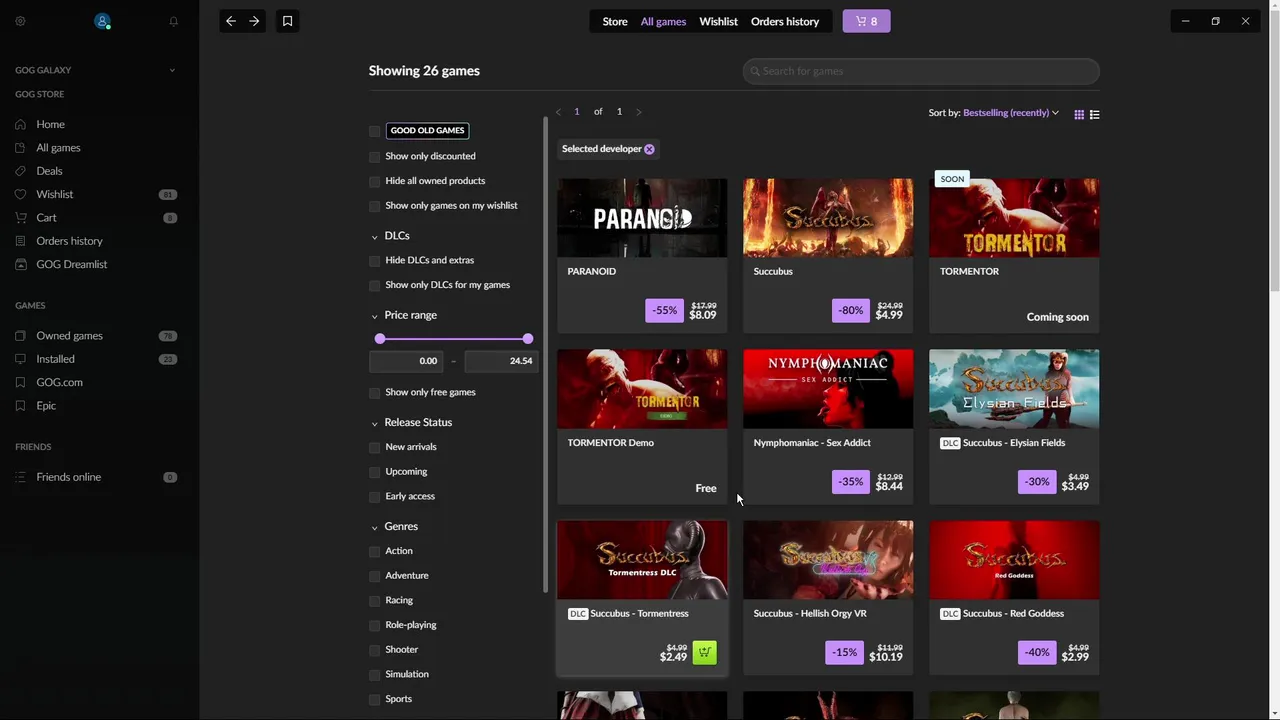This screenshot has width=1280, height=720.
Task: Open the Wishlist tab
Action: (718, 21)
